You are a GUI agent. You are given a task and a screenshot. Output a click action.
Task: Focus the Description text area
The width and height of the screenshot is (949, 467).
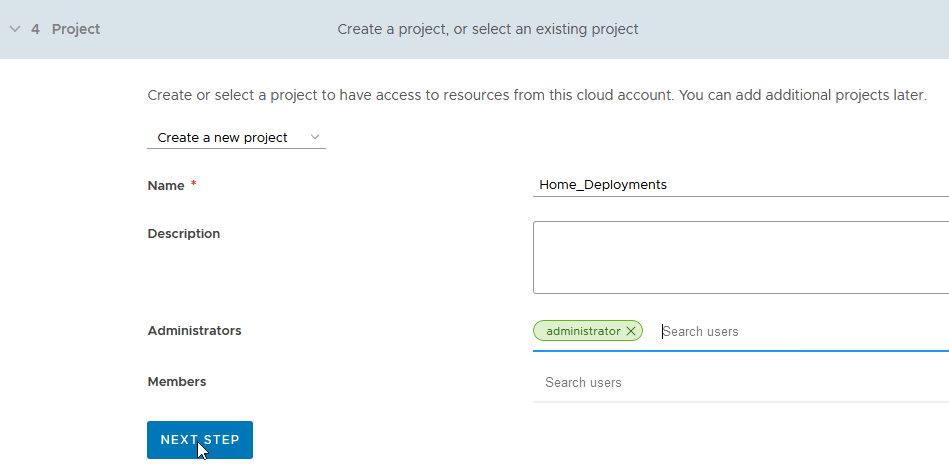740,257
